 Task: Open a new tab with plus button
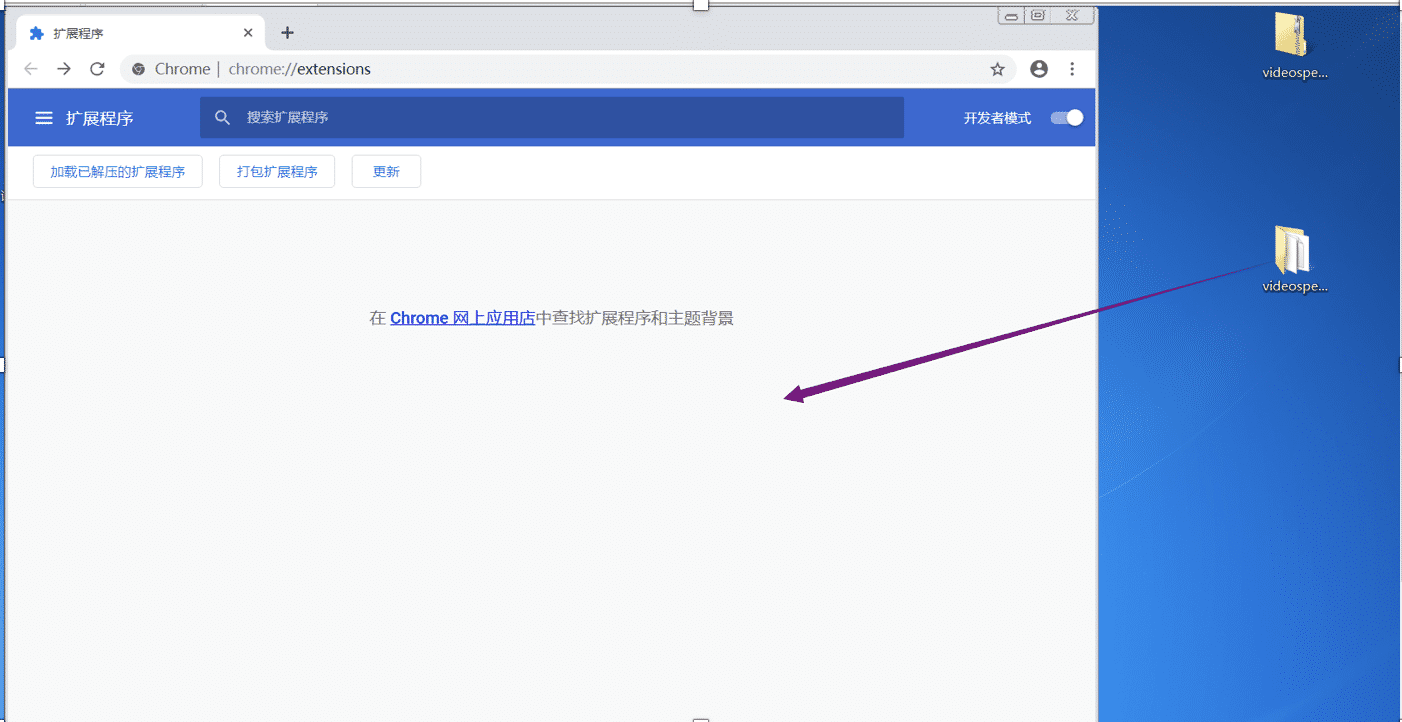[287, 33]
